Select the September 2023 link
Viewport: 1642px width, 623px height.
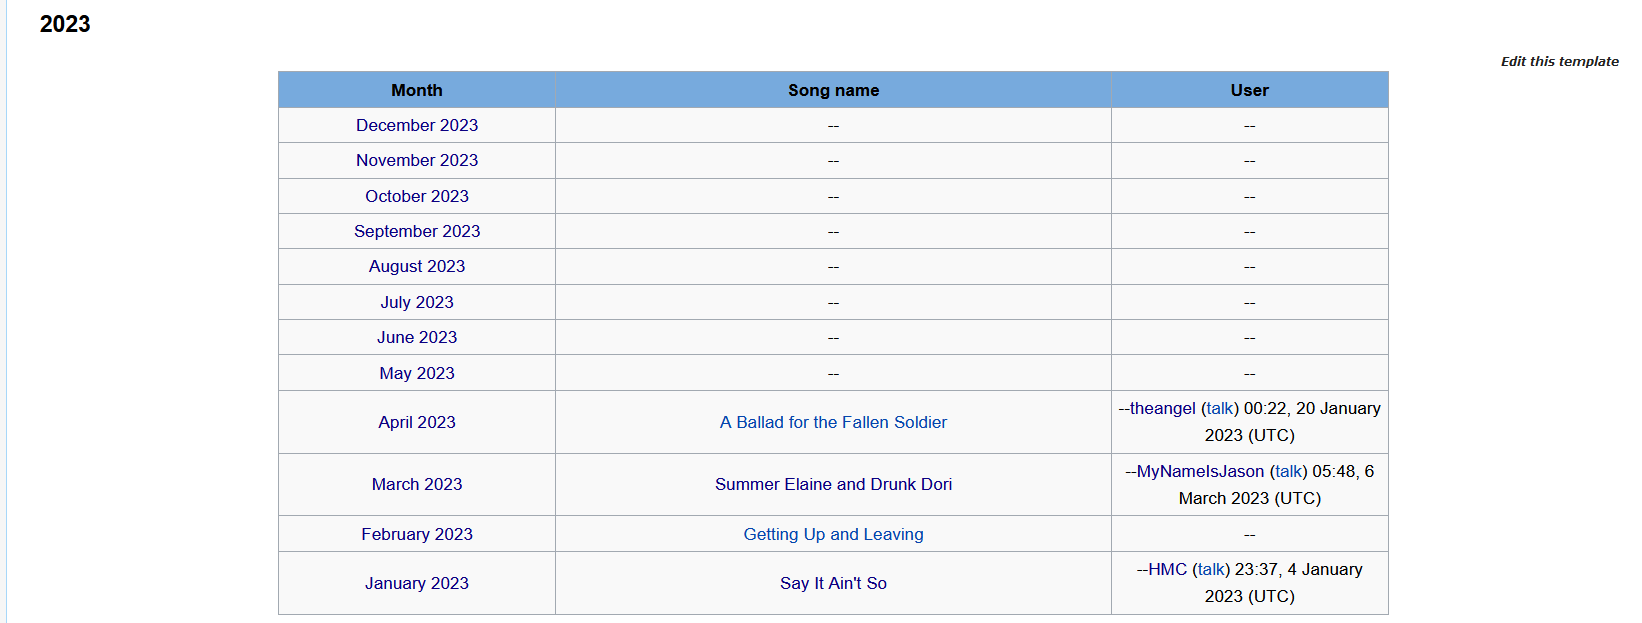point(417,231)
